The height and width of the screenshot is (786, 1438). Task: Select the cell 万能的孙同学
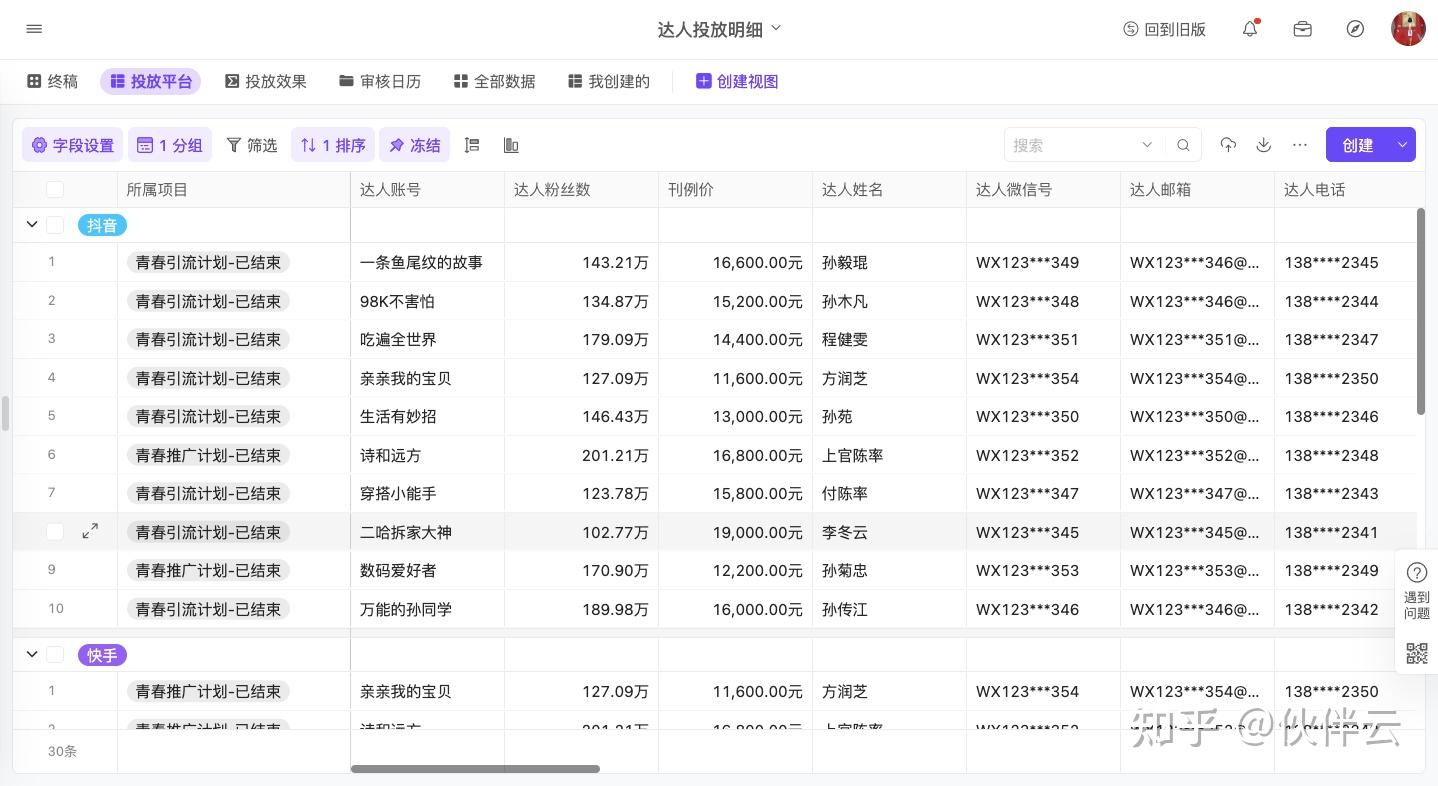coord(427,609)
